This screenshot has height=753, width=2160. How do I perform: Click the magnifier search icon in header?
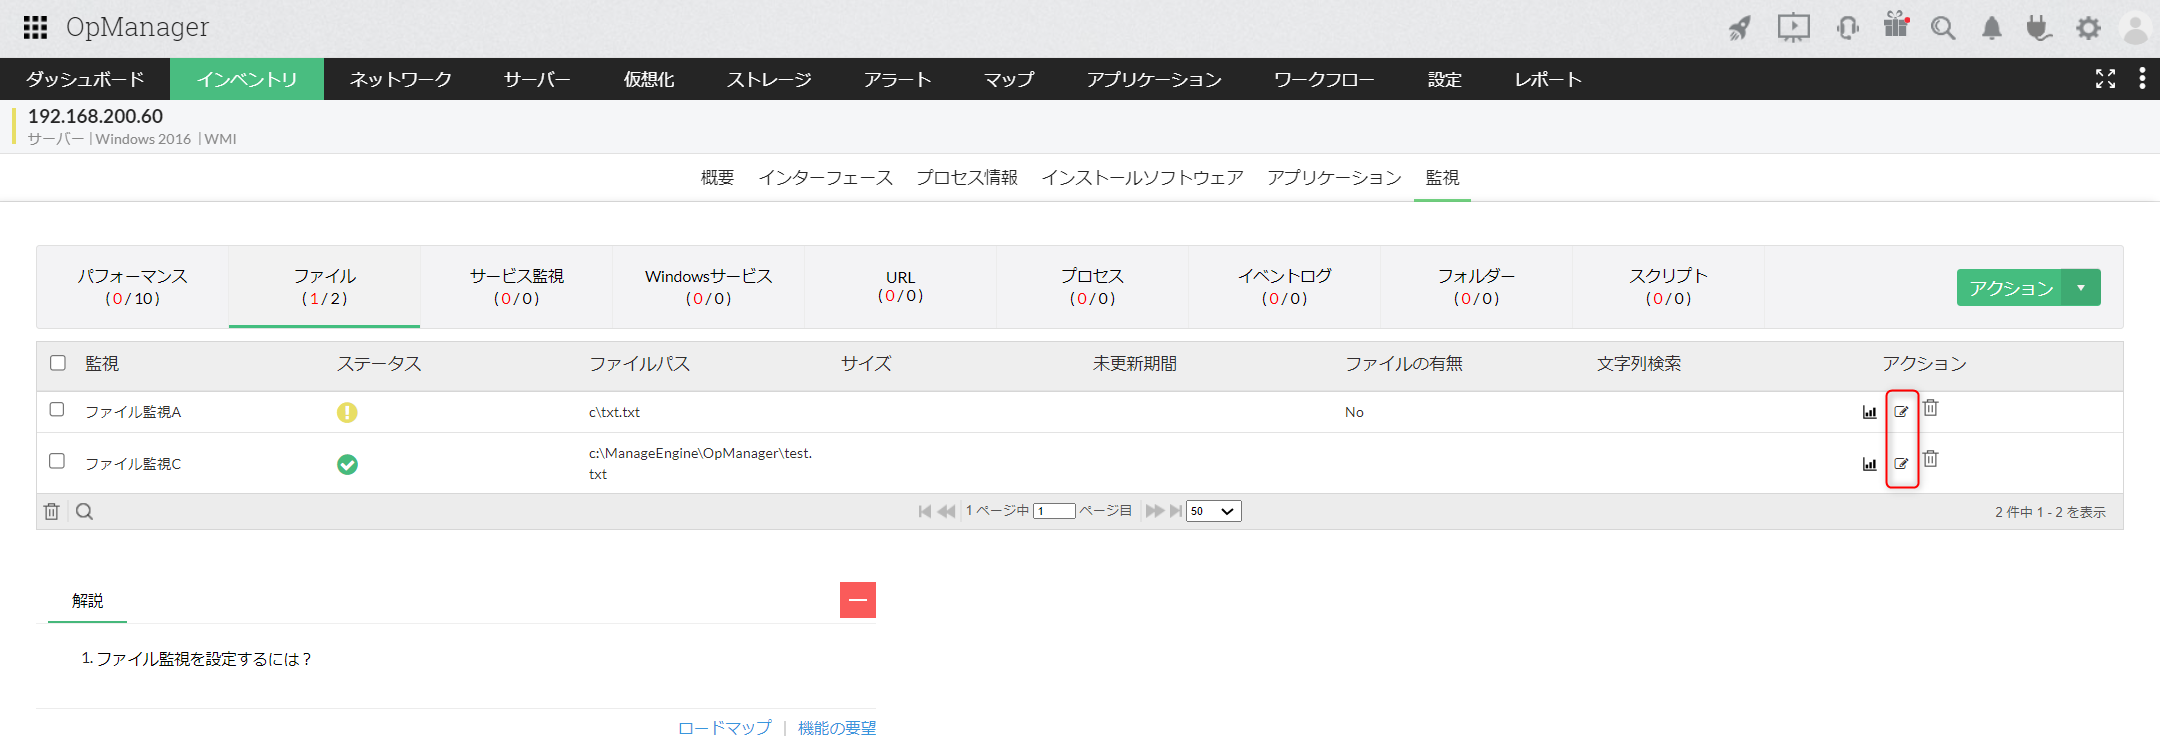point(1943,28)
